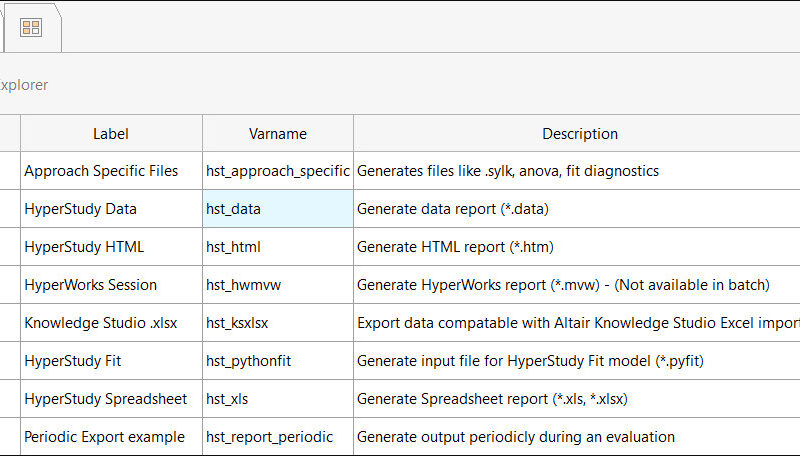Select the HyperStudy Fit label cell

(111, 361)
